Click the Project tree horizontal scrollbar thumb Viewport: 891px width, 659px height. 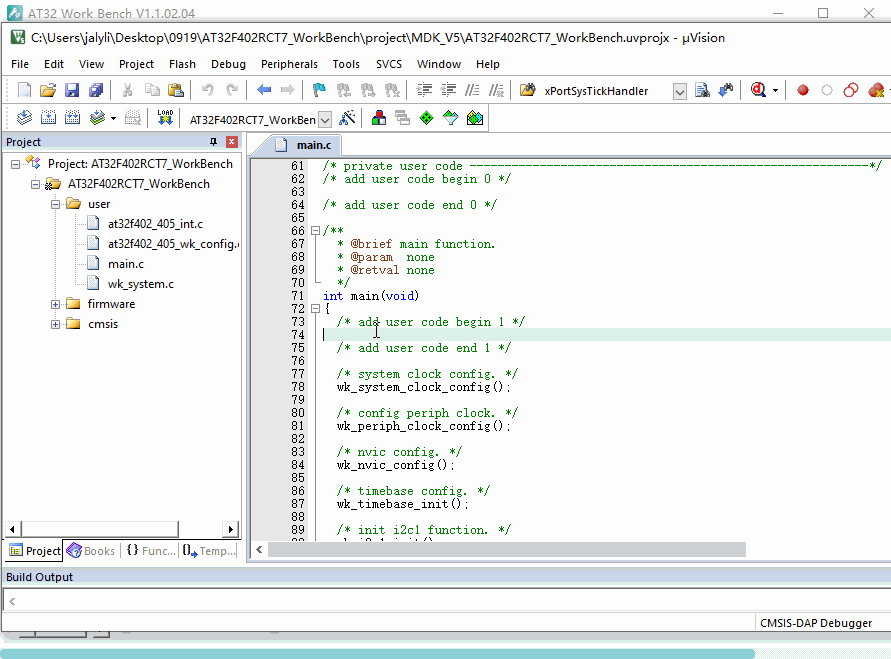point(100,529)
